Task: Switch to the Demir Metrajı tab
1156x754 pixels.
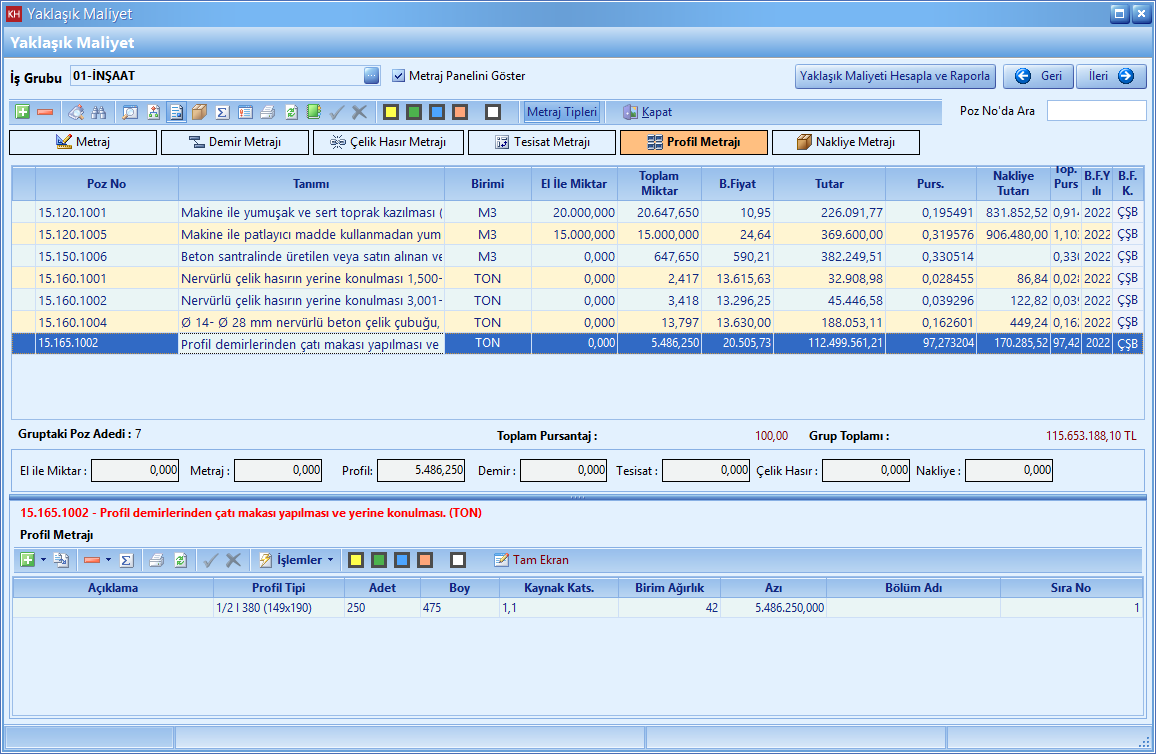Action: tap(235, 143)
